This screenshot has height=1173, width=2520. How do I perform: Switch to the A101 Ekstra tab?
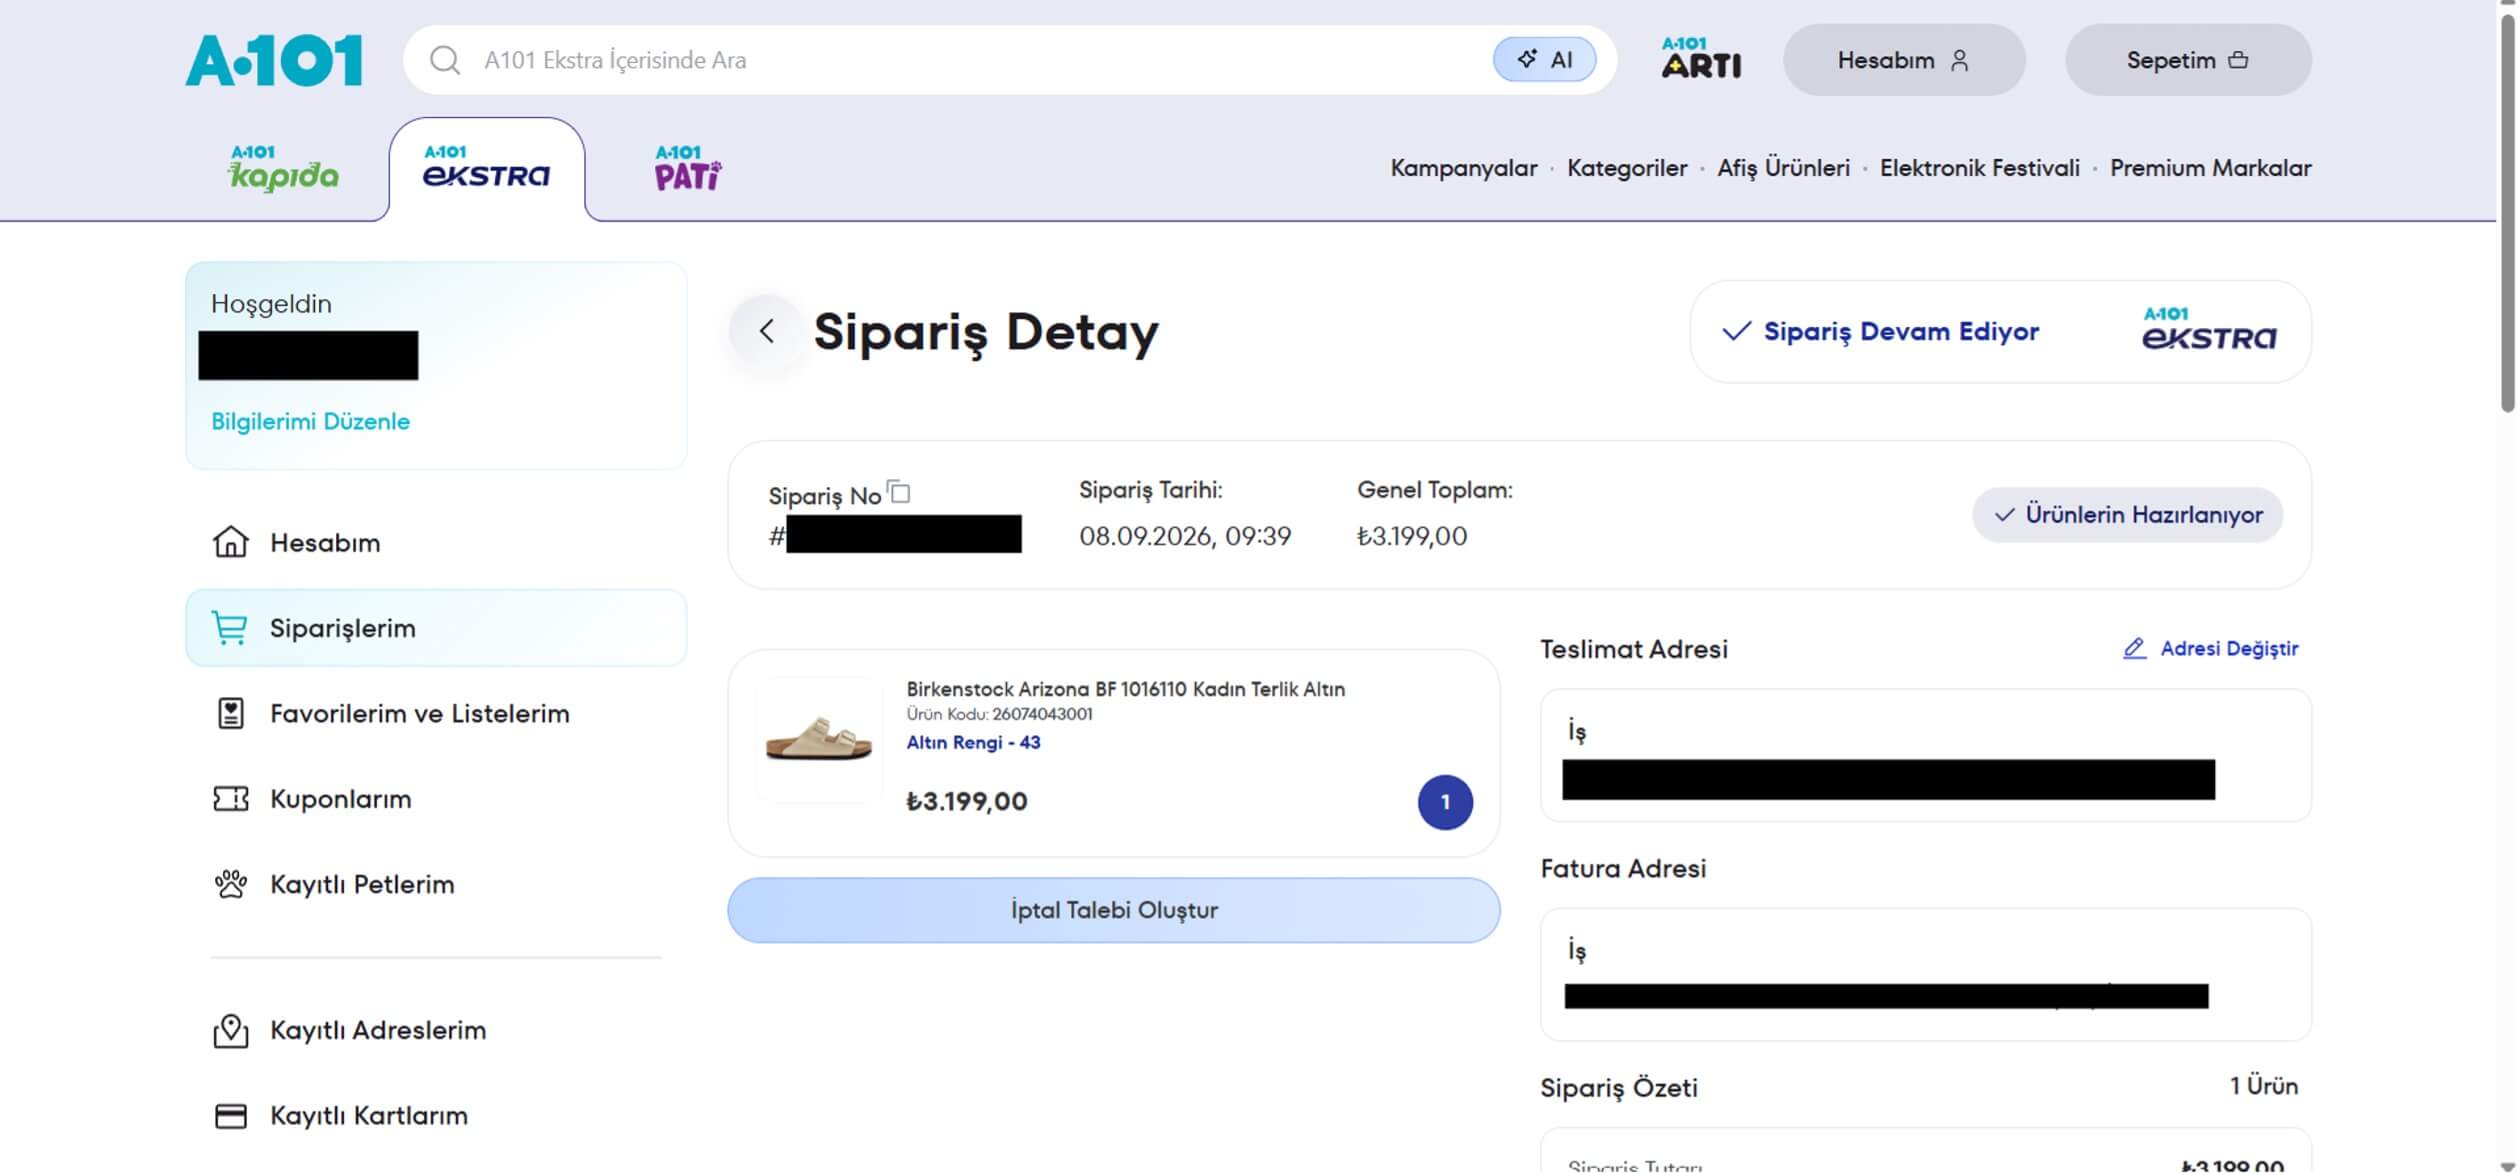click(486, 168)
